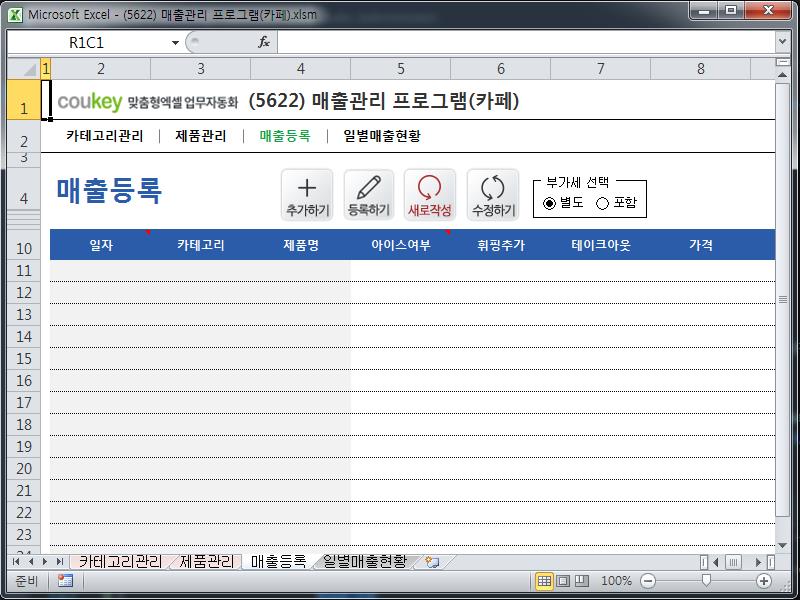The width and height of the screenshot is (800, 600).
Task: Open the Name Box dropdown arrow
Action: [175, 42]
